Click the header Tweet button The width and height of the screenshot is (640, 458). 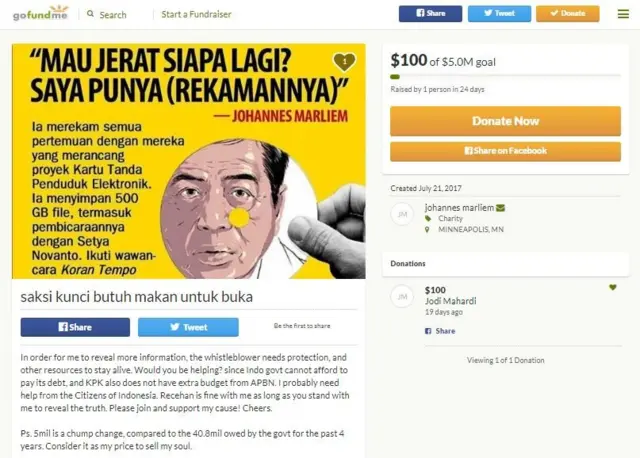tap(499, 13)
